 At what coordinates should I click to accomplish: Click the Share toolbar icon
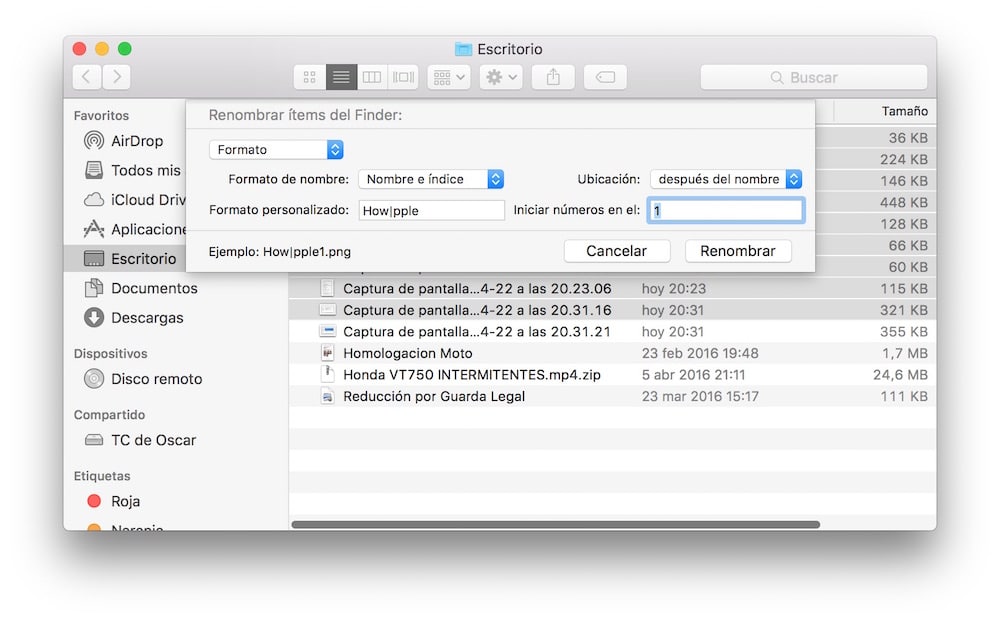click(x=552, y=77)
